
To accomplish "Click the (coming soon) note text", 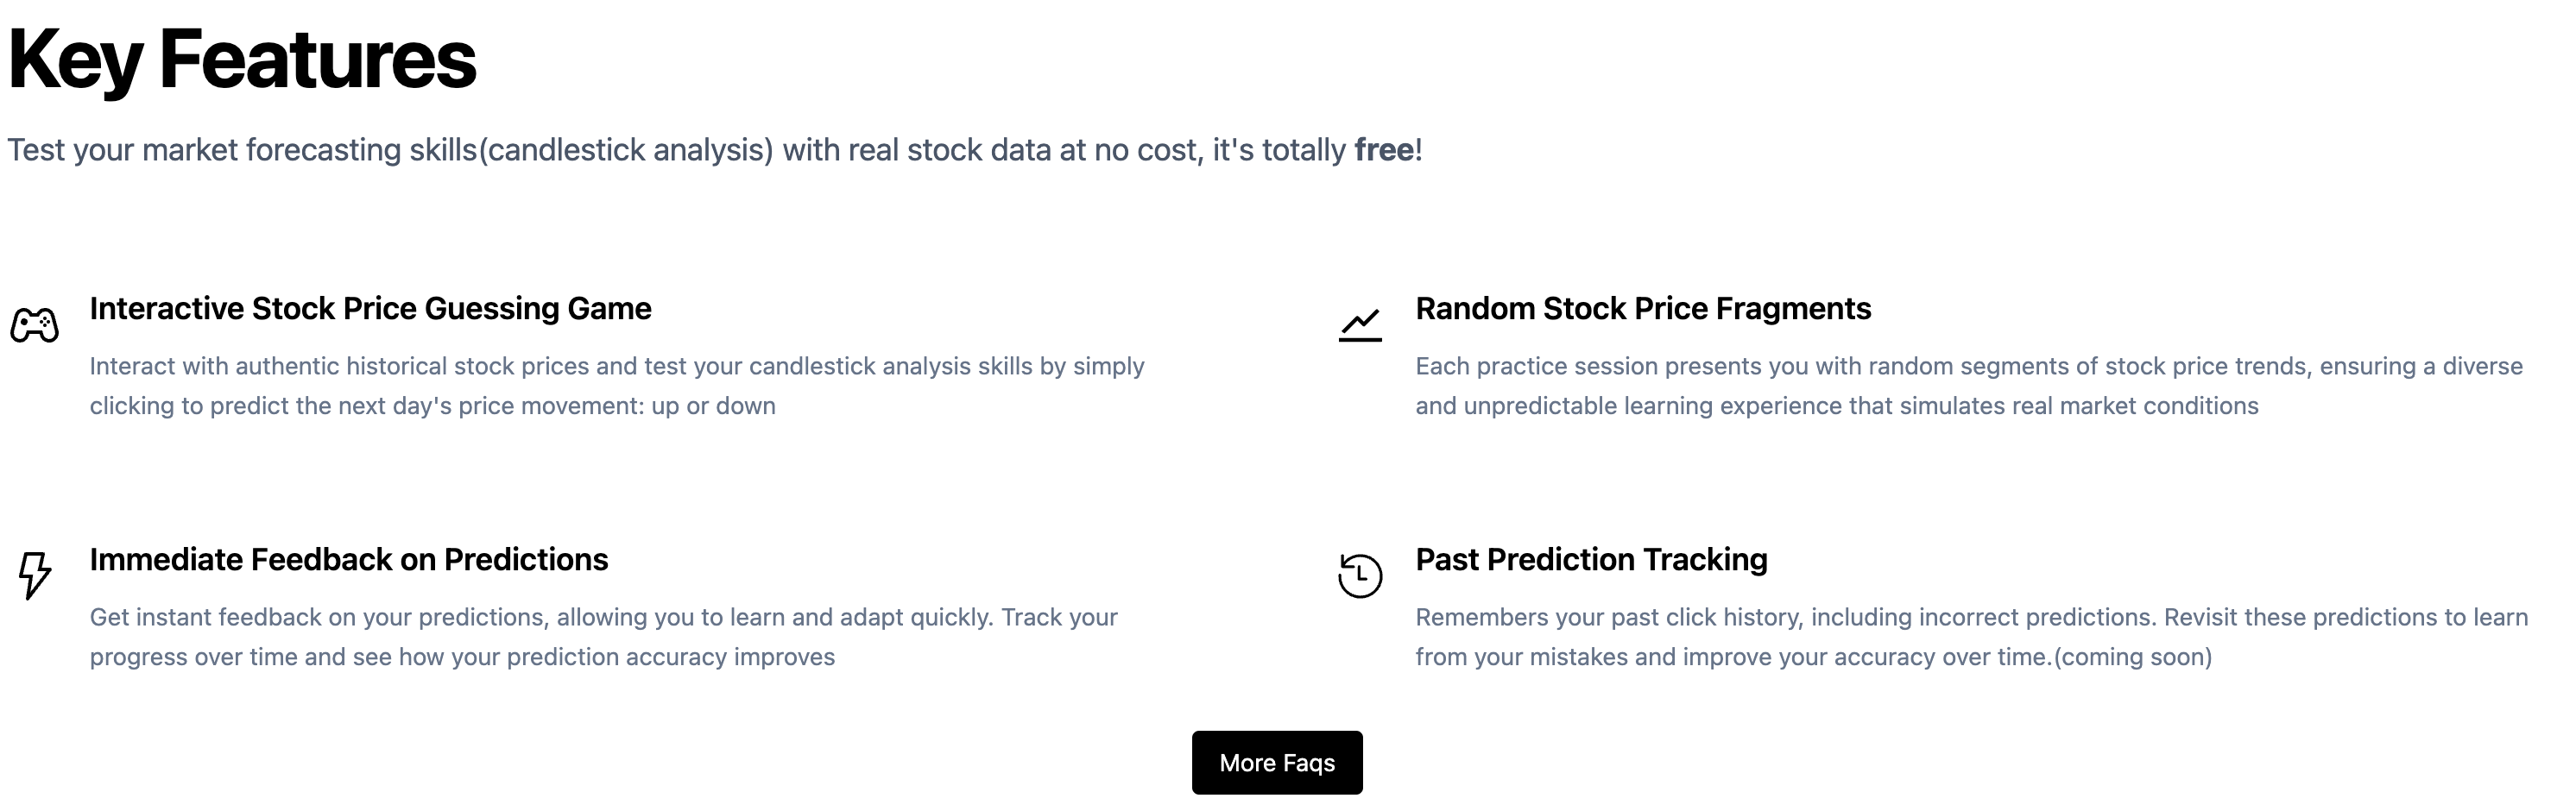I will pos(2133,657).
